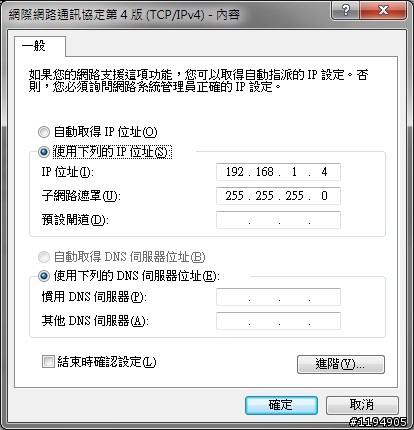
Task: Click the dialog title bar text
Action: [x=124, y=15]
